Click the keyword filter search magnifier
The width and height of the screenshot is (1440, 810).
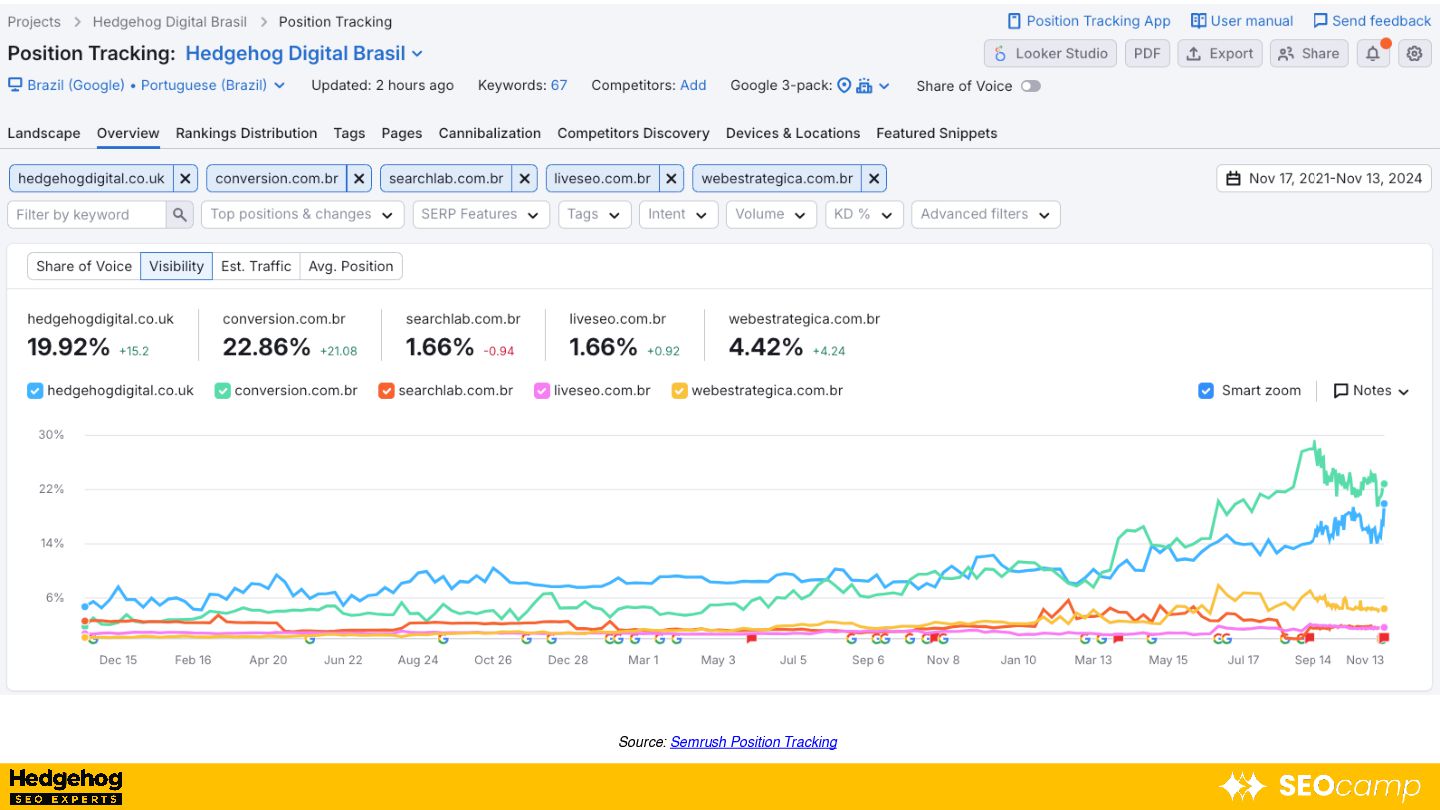coord(180,214)
